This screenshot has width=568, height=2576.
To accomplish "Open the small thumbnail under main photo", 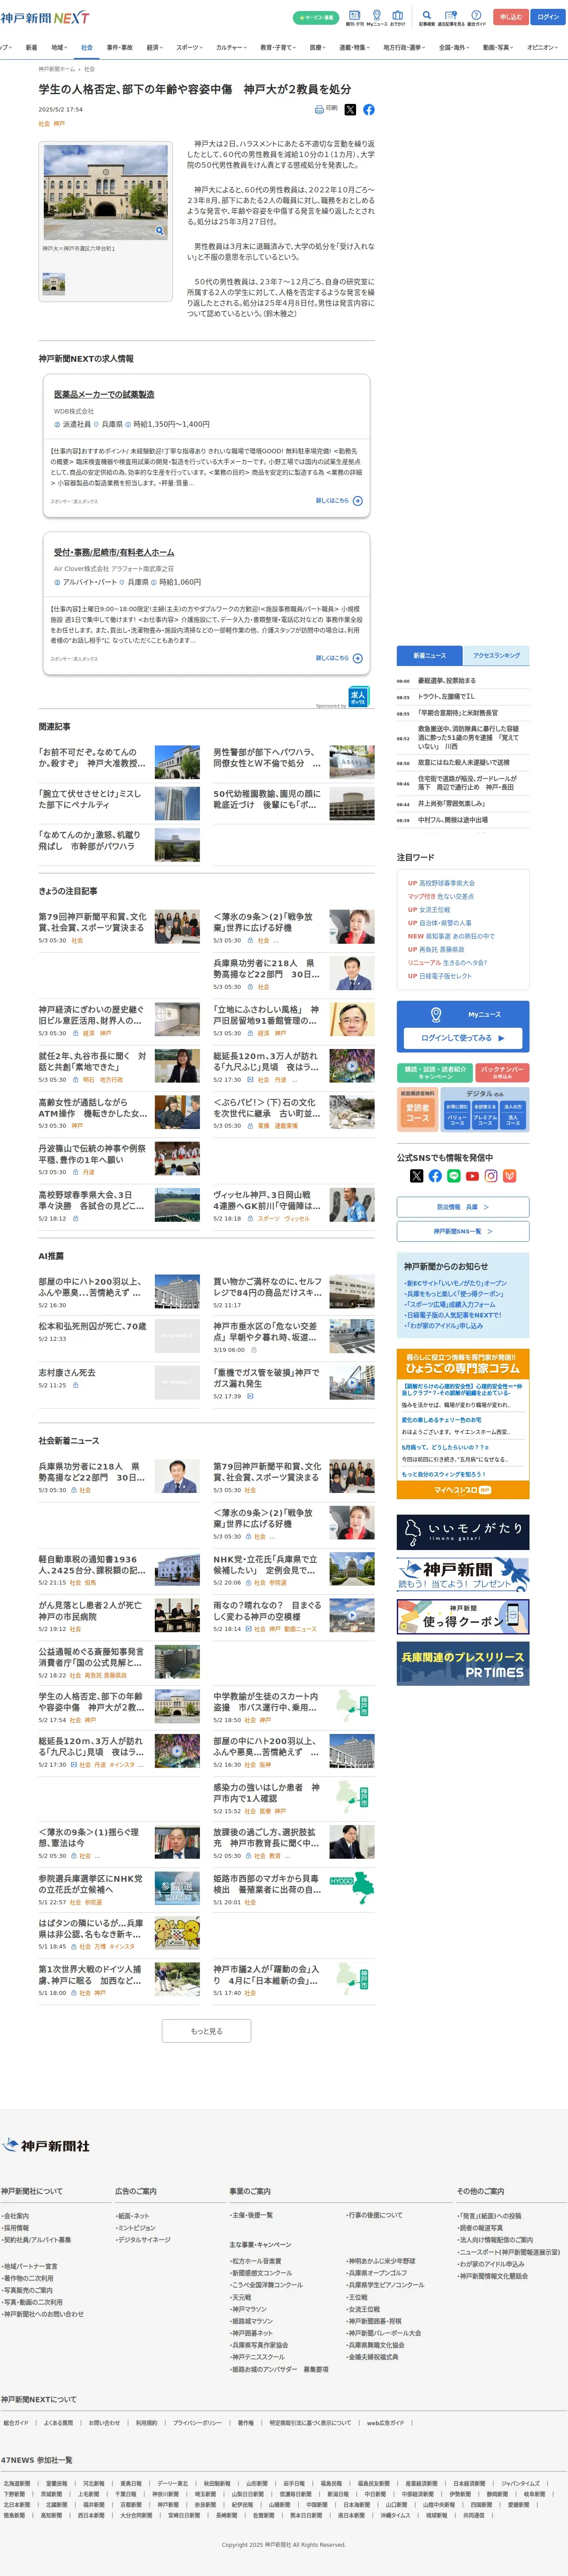I will point(54,284).
